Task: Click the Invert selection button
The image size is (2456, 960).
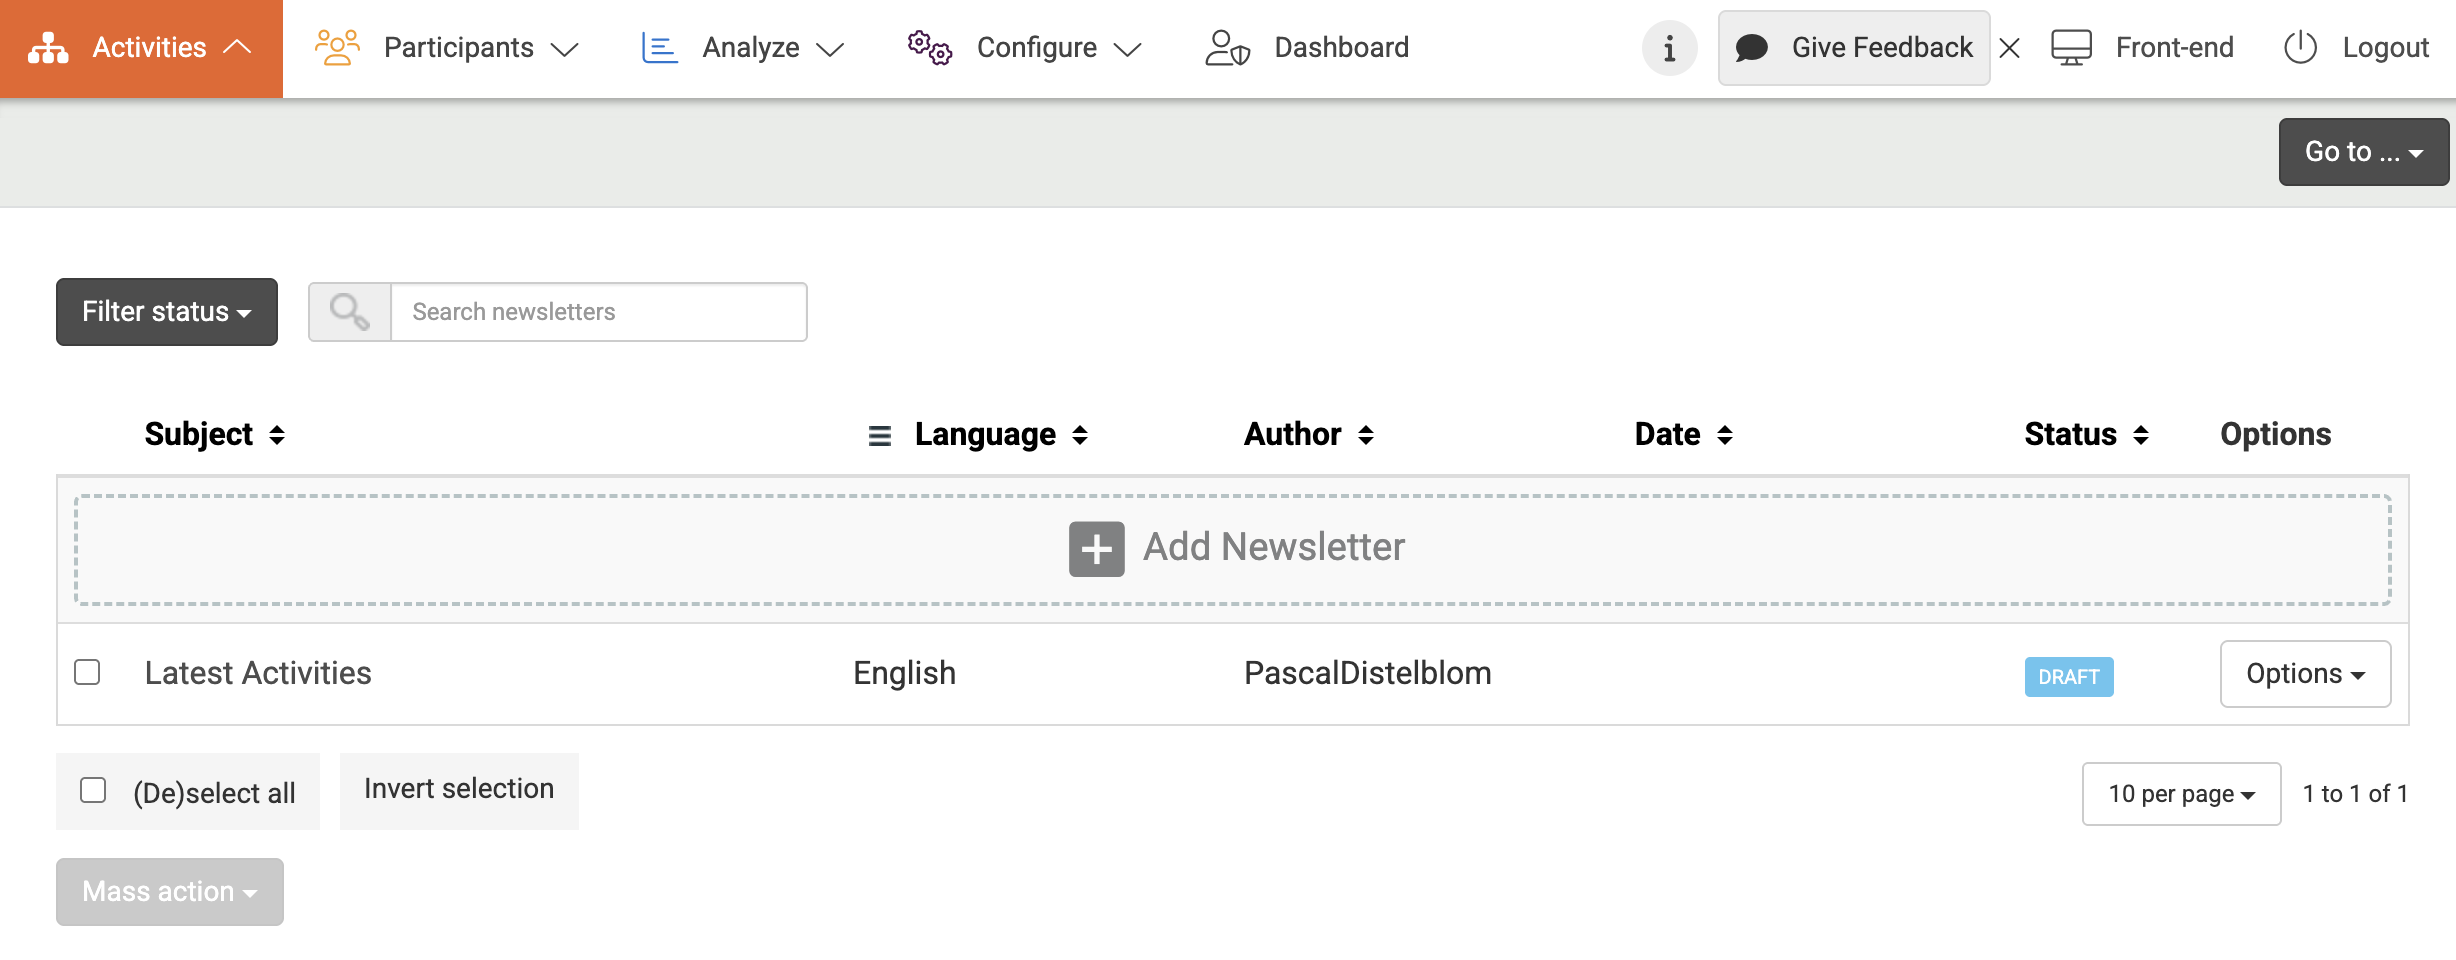Action: (459, 790)
